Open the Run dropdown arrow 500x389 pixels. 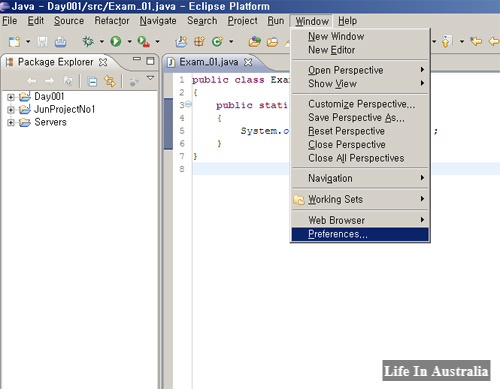pyautogui.click(x=129, y=42)
